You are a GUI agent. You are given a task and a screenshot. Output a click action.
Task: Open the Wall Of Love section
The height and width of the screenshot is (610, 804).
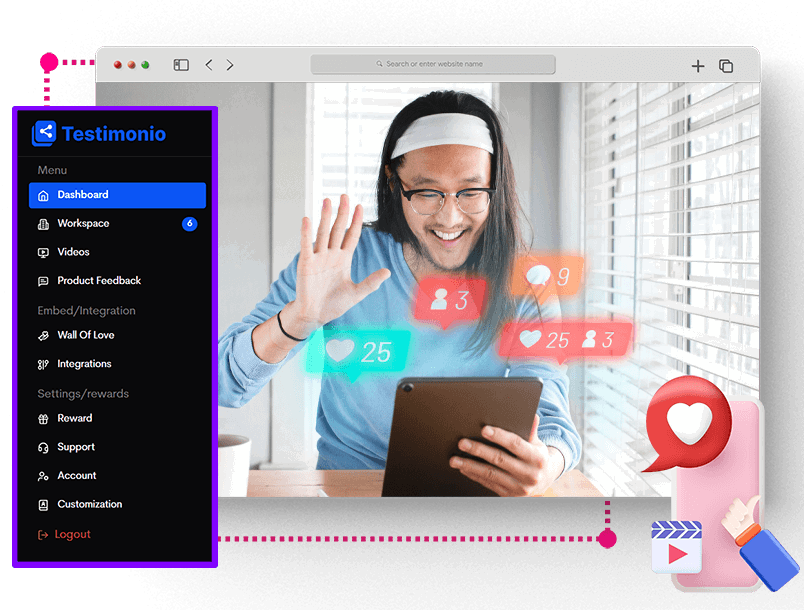[86, 336]
